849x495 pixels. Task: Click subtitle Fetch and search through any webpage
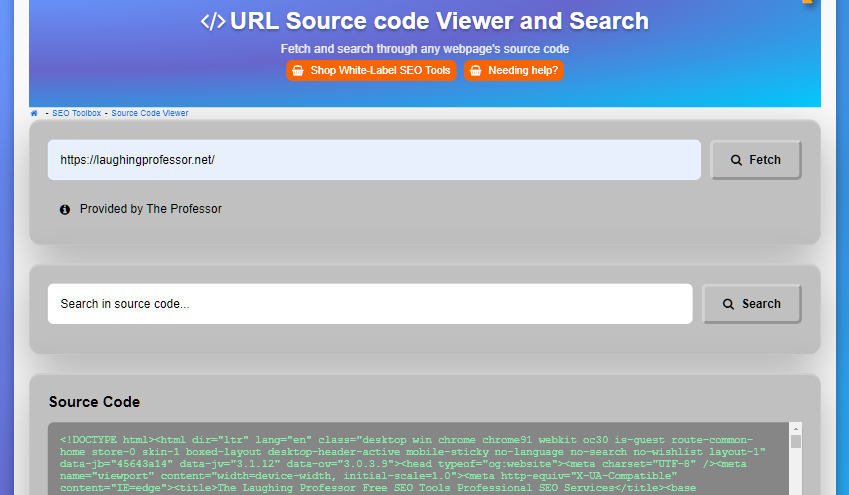424,49
